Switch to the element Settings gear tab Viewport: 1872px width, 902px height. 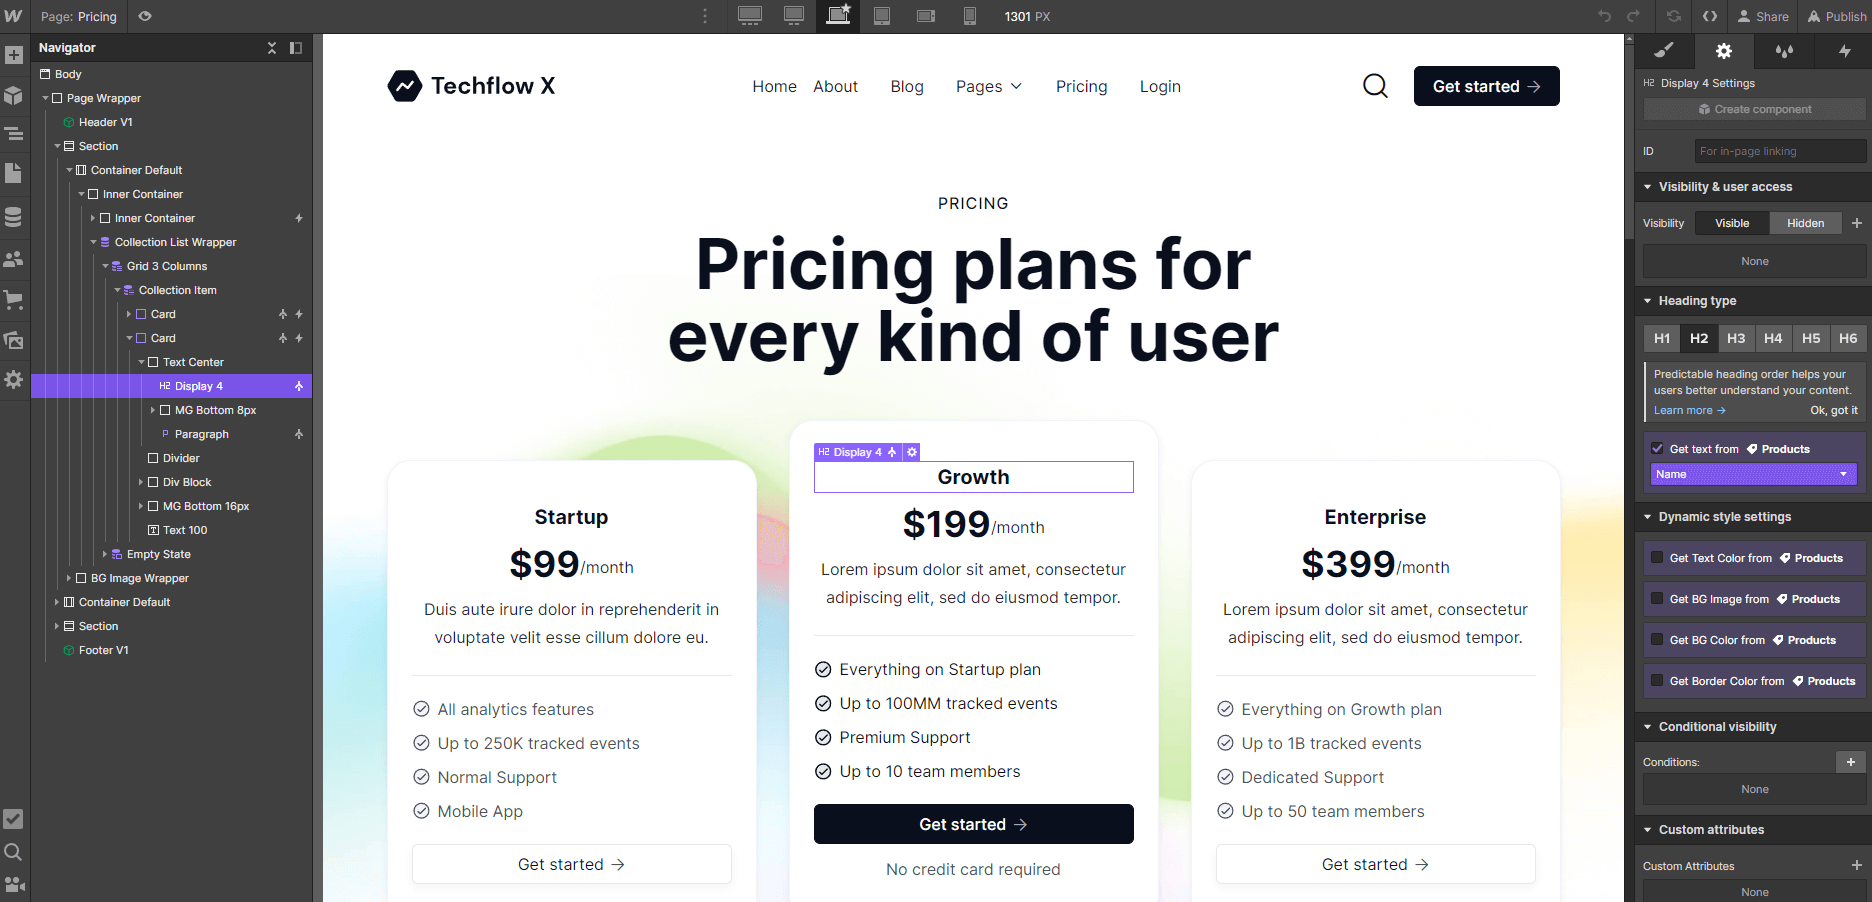1723,50
